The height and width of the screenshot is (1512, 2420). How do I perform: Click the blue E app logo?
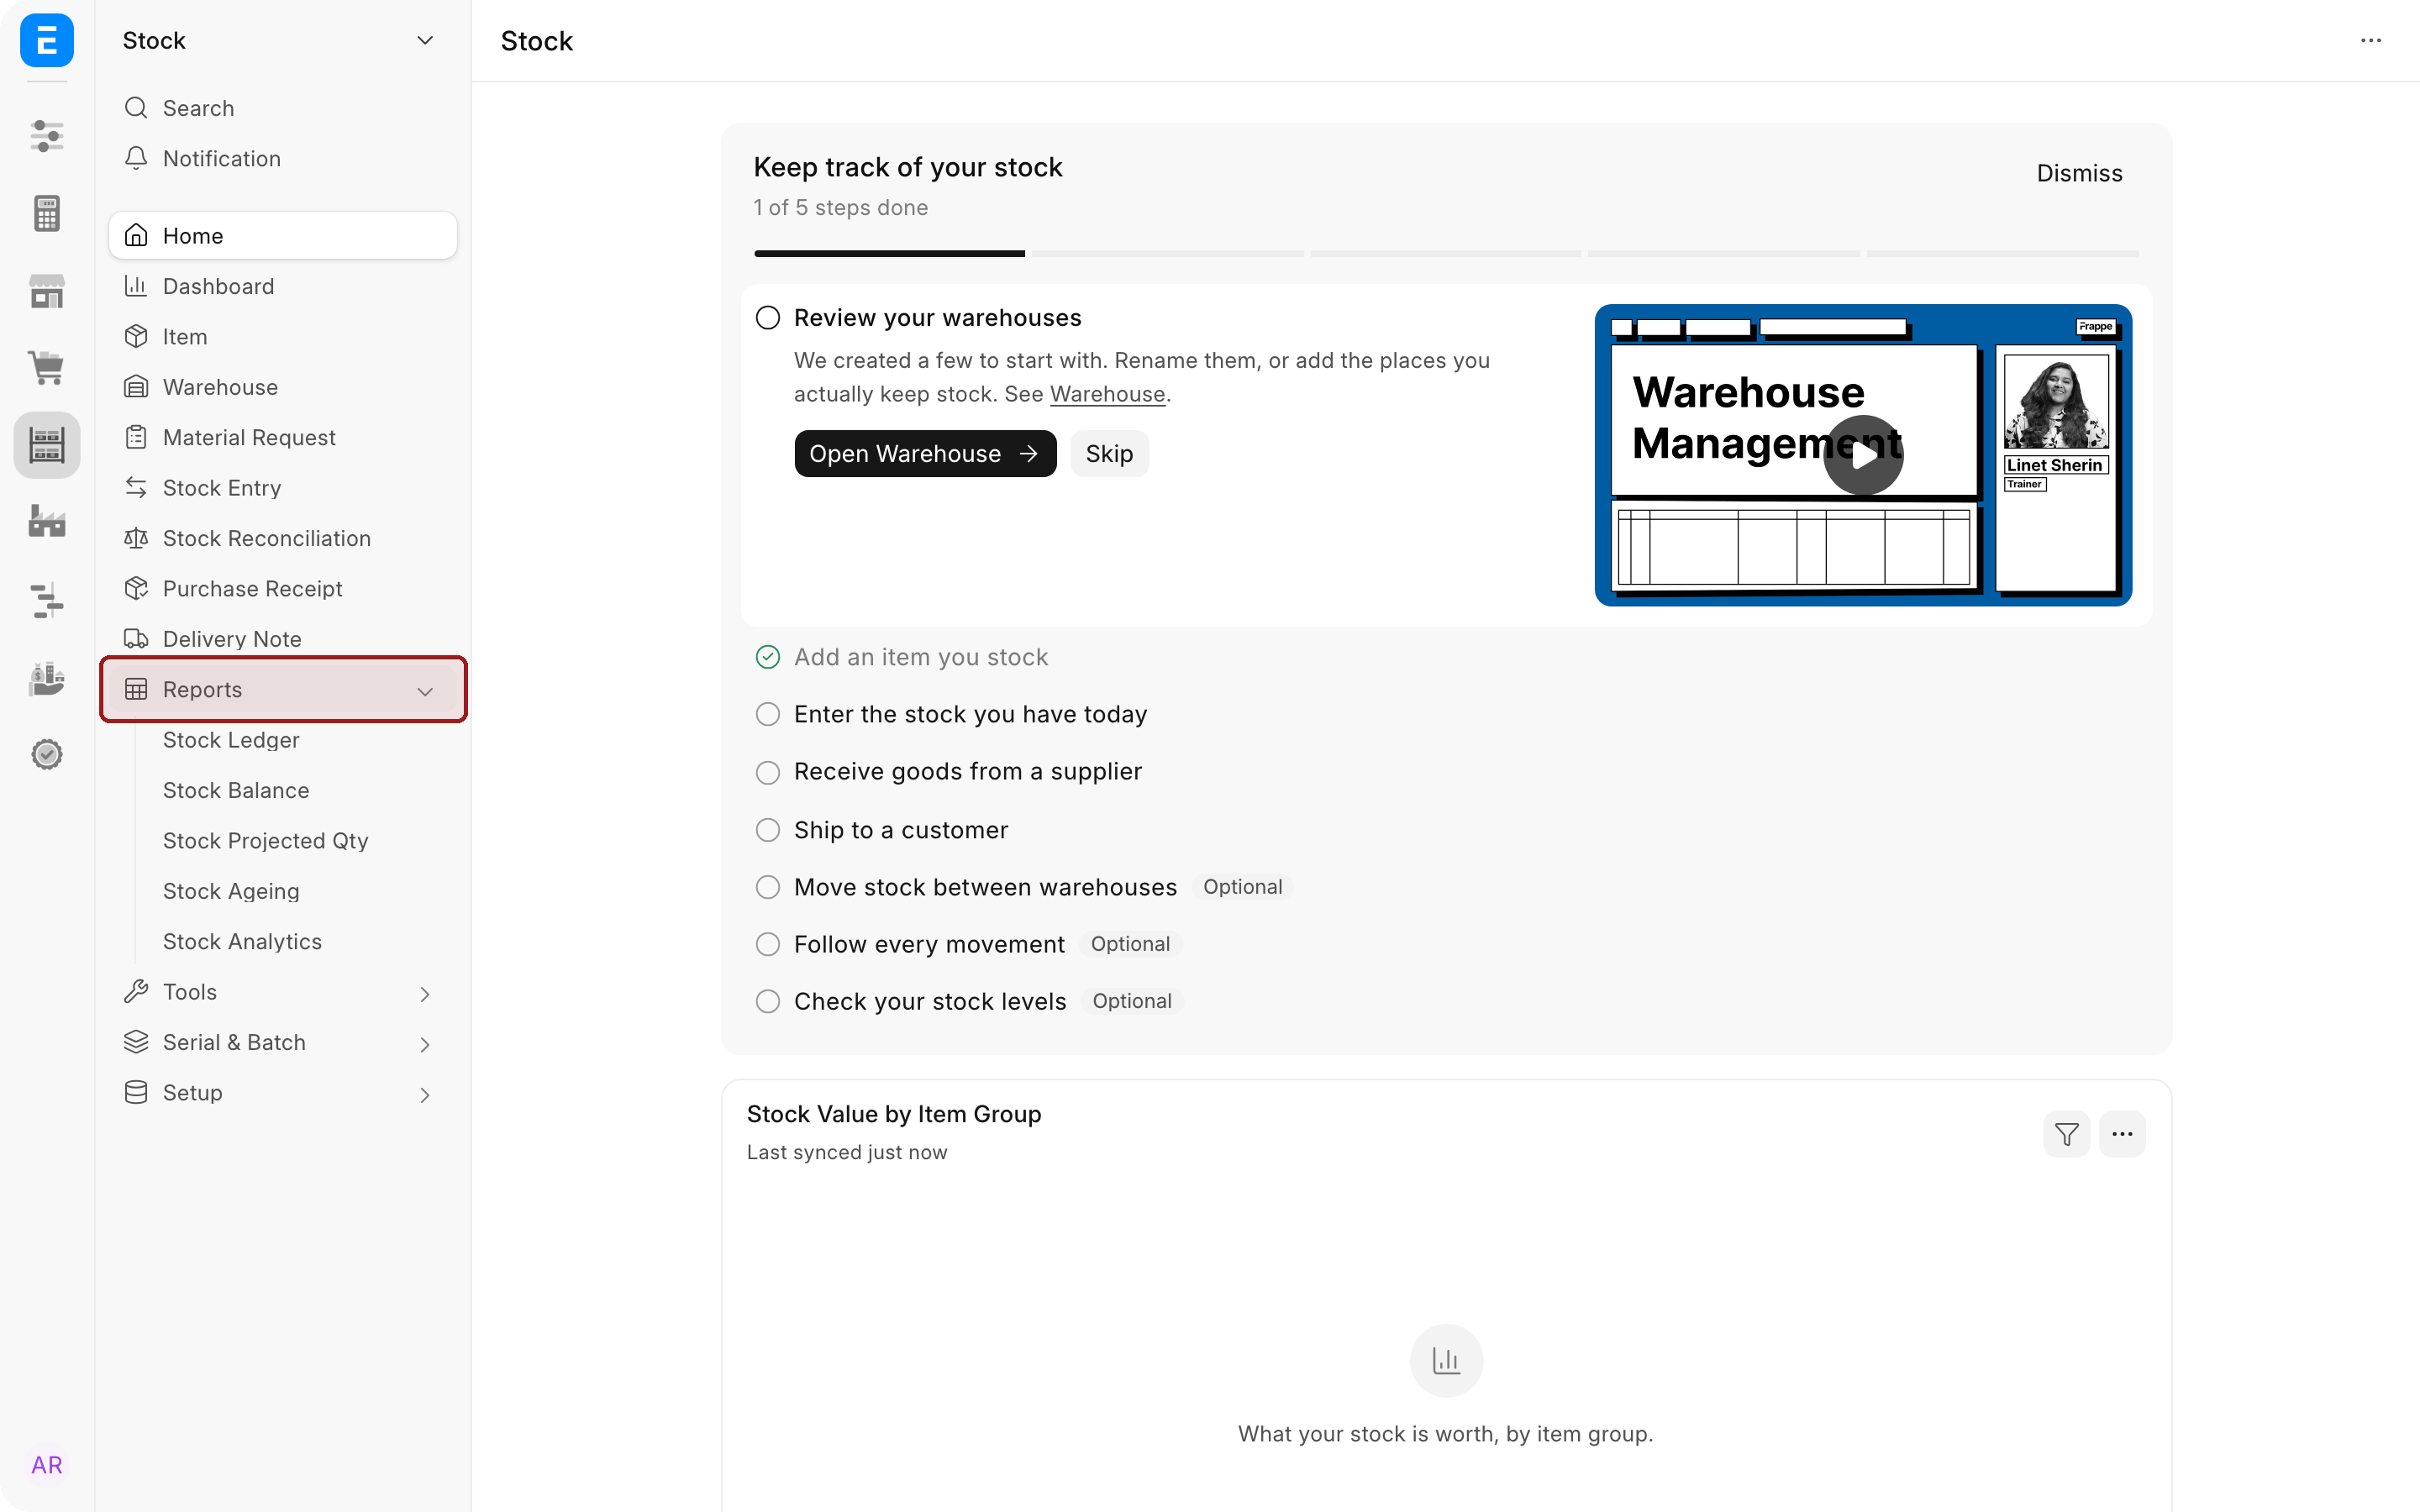pyautogui.click(x=46, y=40)
